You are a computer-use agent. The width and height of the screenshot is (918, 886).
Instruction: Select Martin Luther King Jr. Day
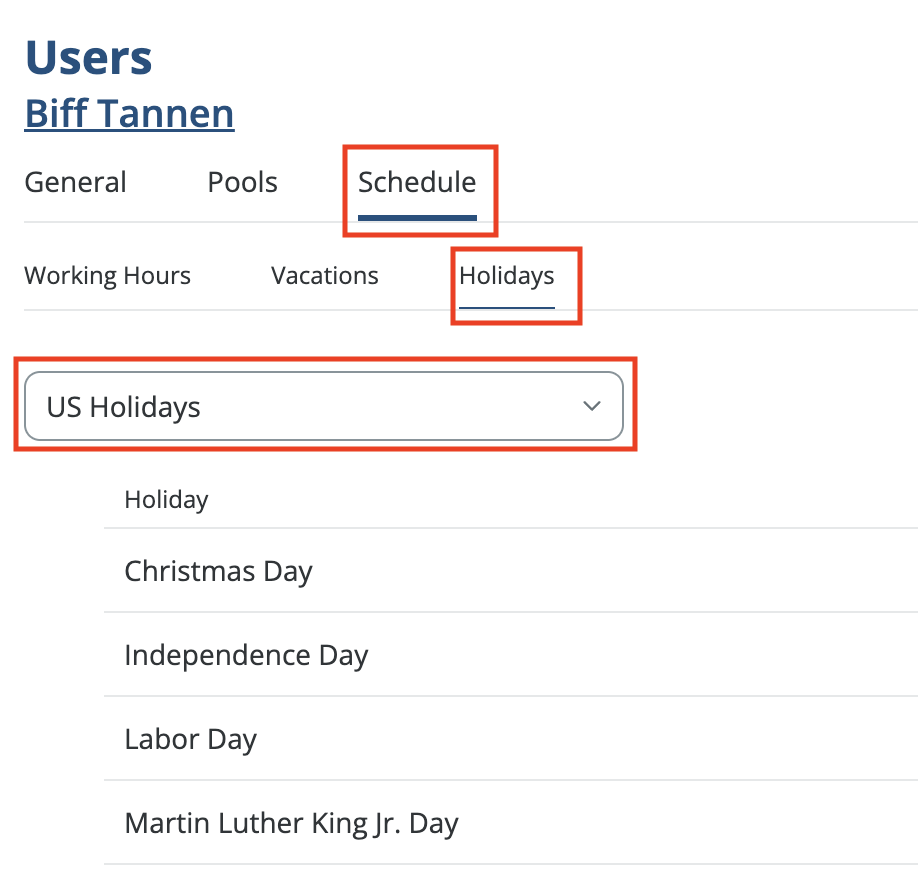tap(291, 823)
